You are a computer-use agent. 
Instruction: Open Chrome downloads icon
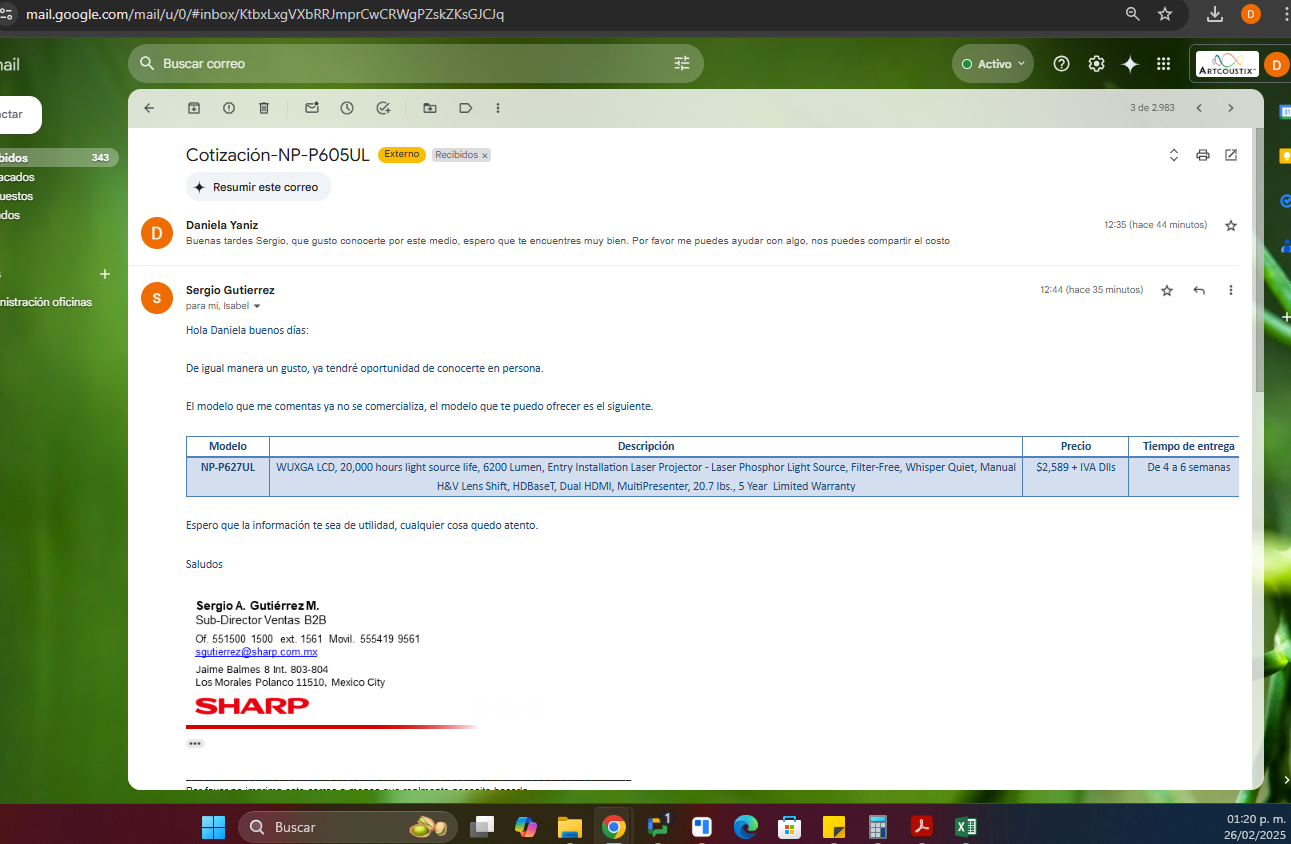[x=1215, y=14]
